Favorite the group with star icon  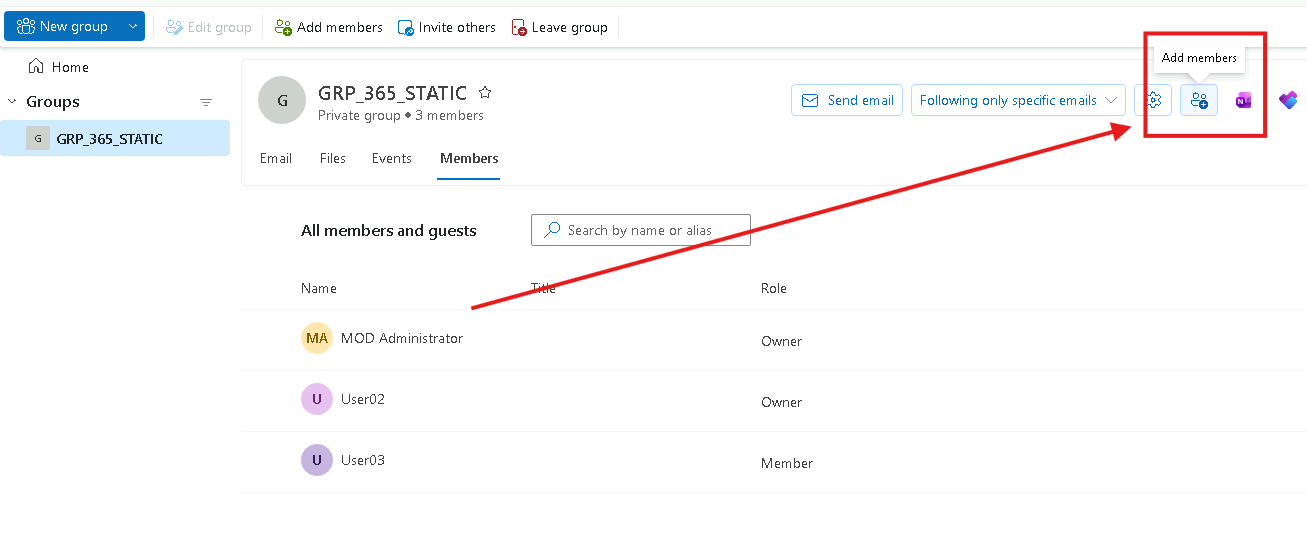pyautogui.click(x=485, y=93)
